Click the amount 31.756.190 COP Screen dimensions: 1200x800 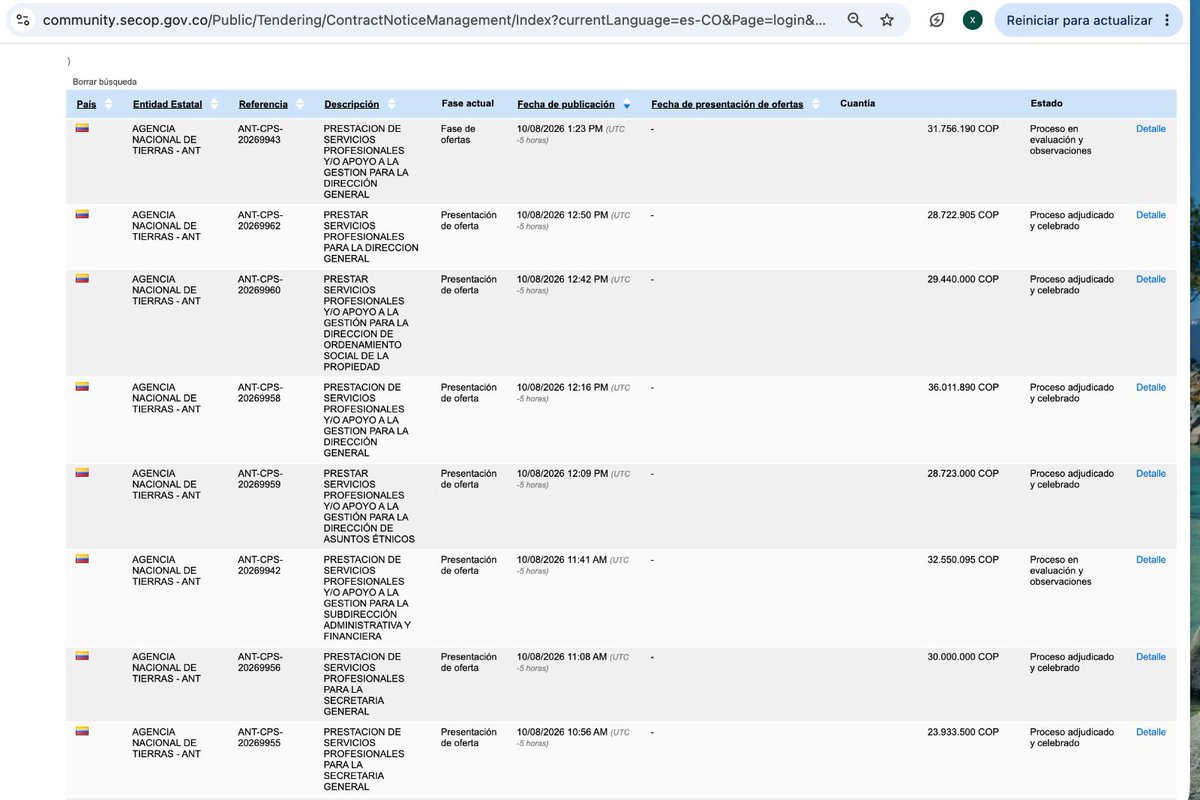point(963,128)
